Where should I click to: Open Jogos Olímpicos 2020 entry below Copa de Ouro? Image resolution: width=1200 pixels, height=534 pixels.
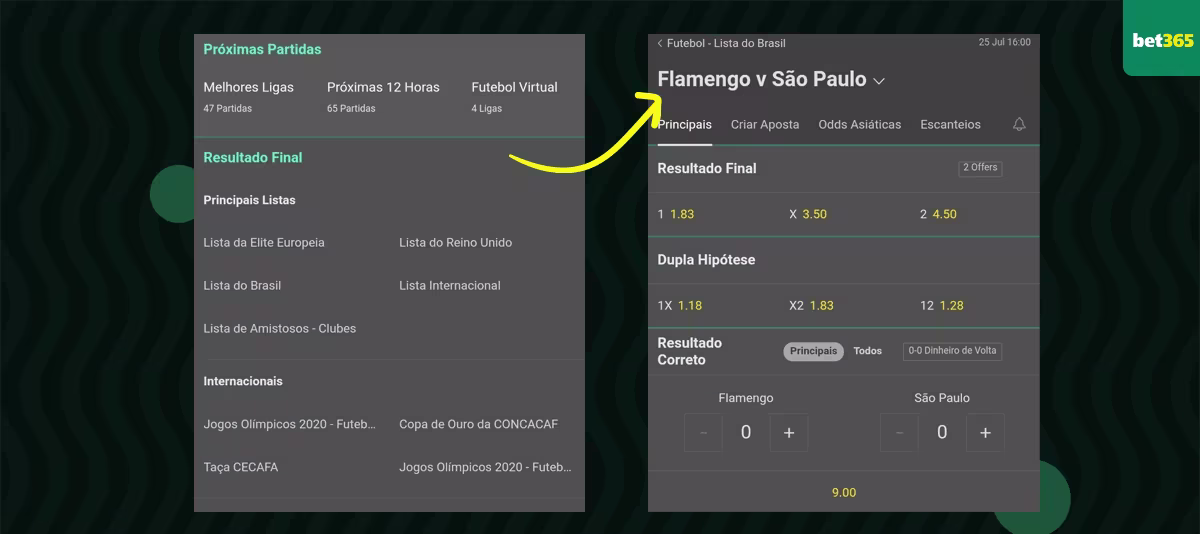485,467
